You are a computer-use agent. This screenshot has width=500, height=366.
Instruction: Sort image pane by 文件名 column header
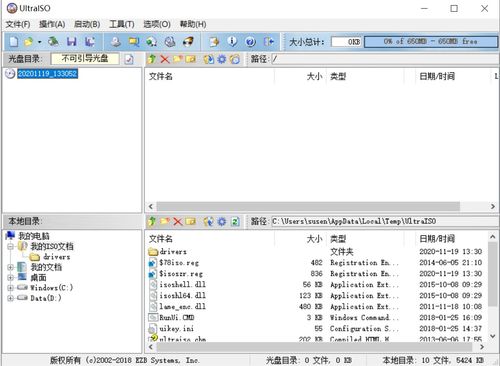pyautogui.click(x=209, y=77)
